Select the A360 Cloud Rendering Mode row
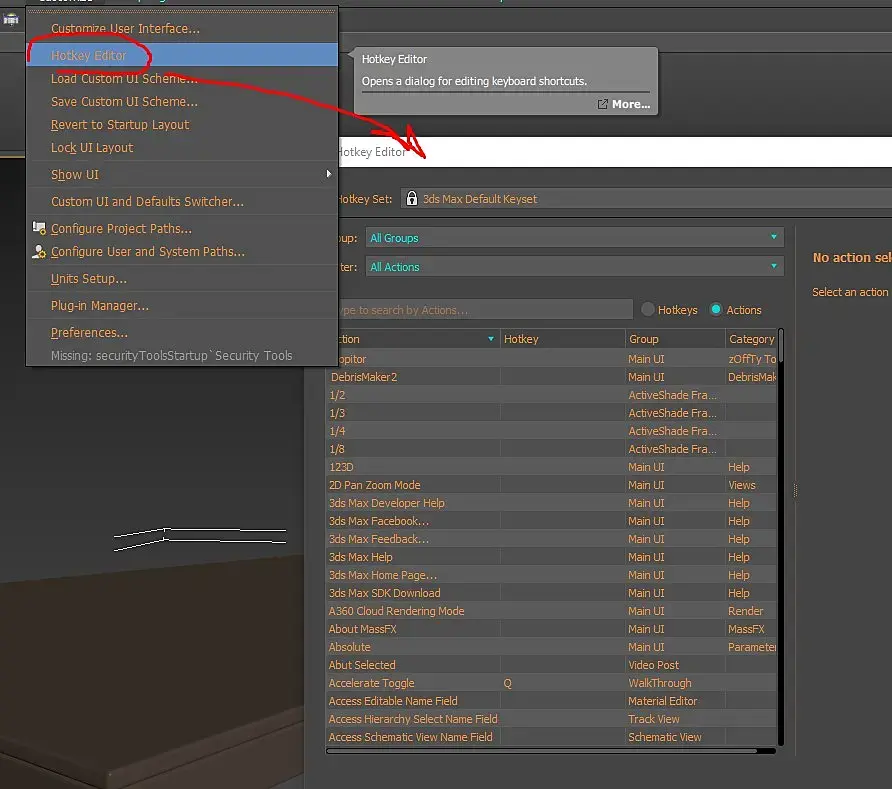The width and height of the screenshot is (892, 789). tap(551, 611)
